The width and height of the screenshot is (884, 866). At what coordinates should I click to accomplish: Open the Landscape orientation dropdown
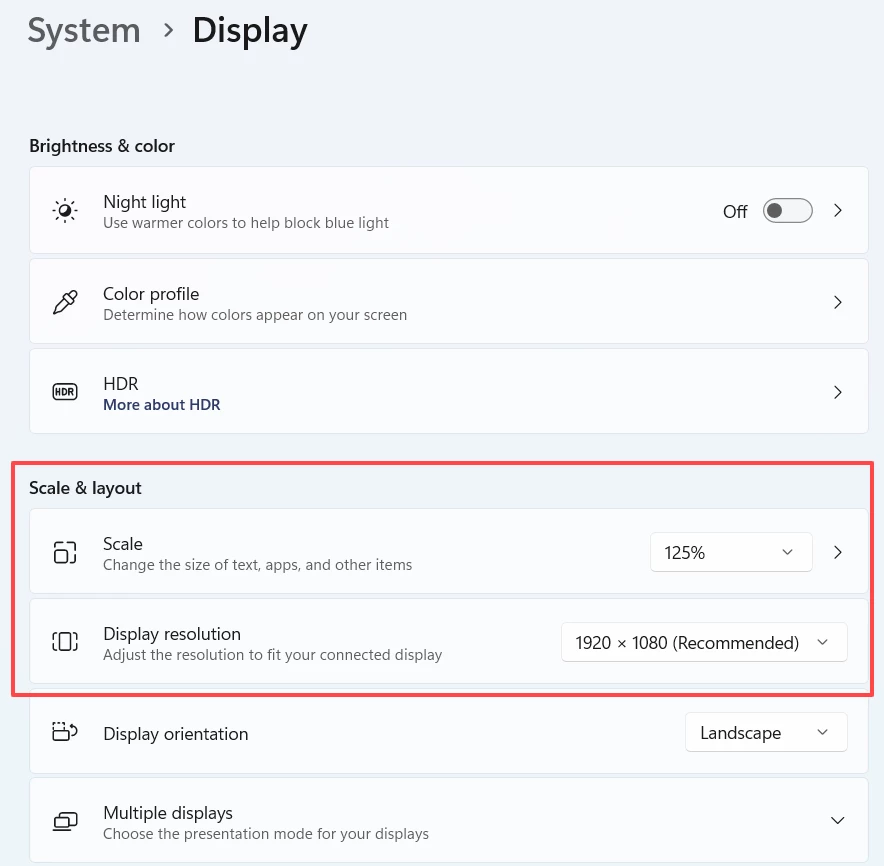766,732
